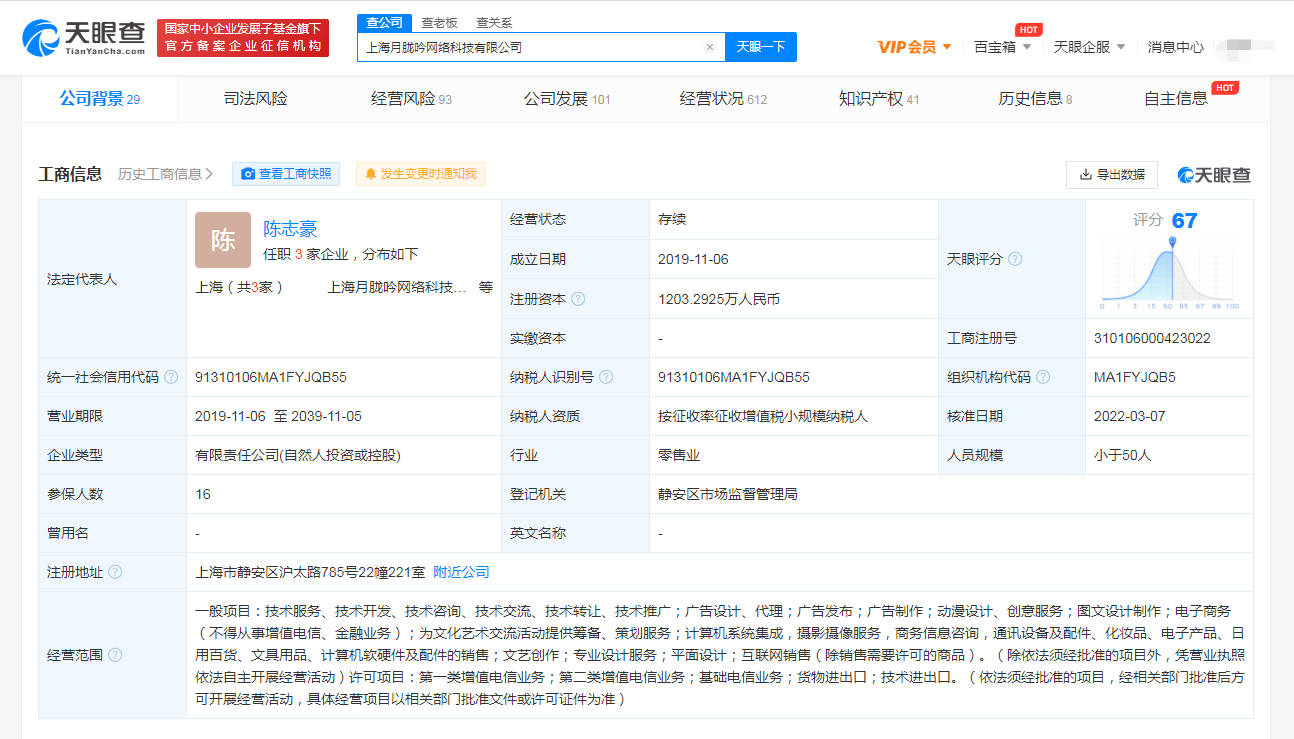Open 消息中心
This screenshot has width=1294, height=739.
1175,47
